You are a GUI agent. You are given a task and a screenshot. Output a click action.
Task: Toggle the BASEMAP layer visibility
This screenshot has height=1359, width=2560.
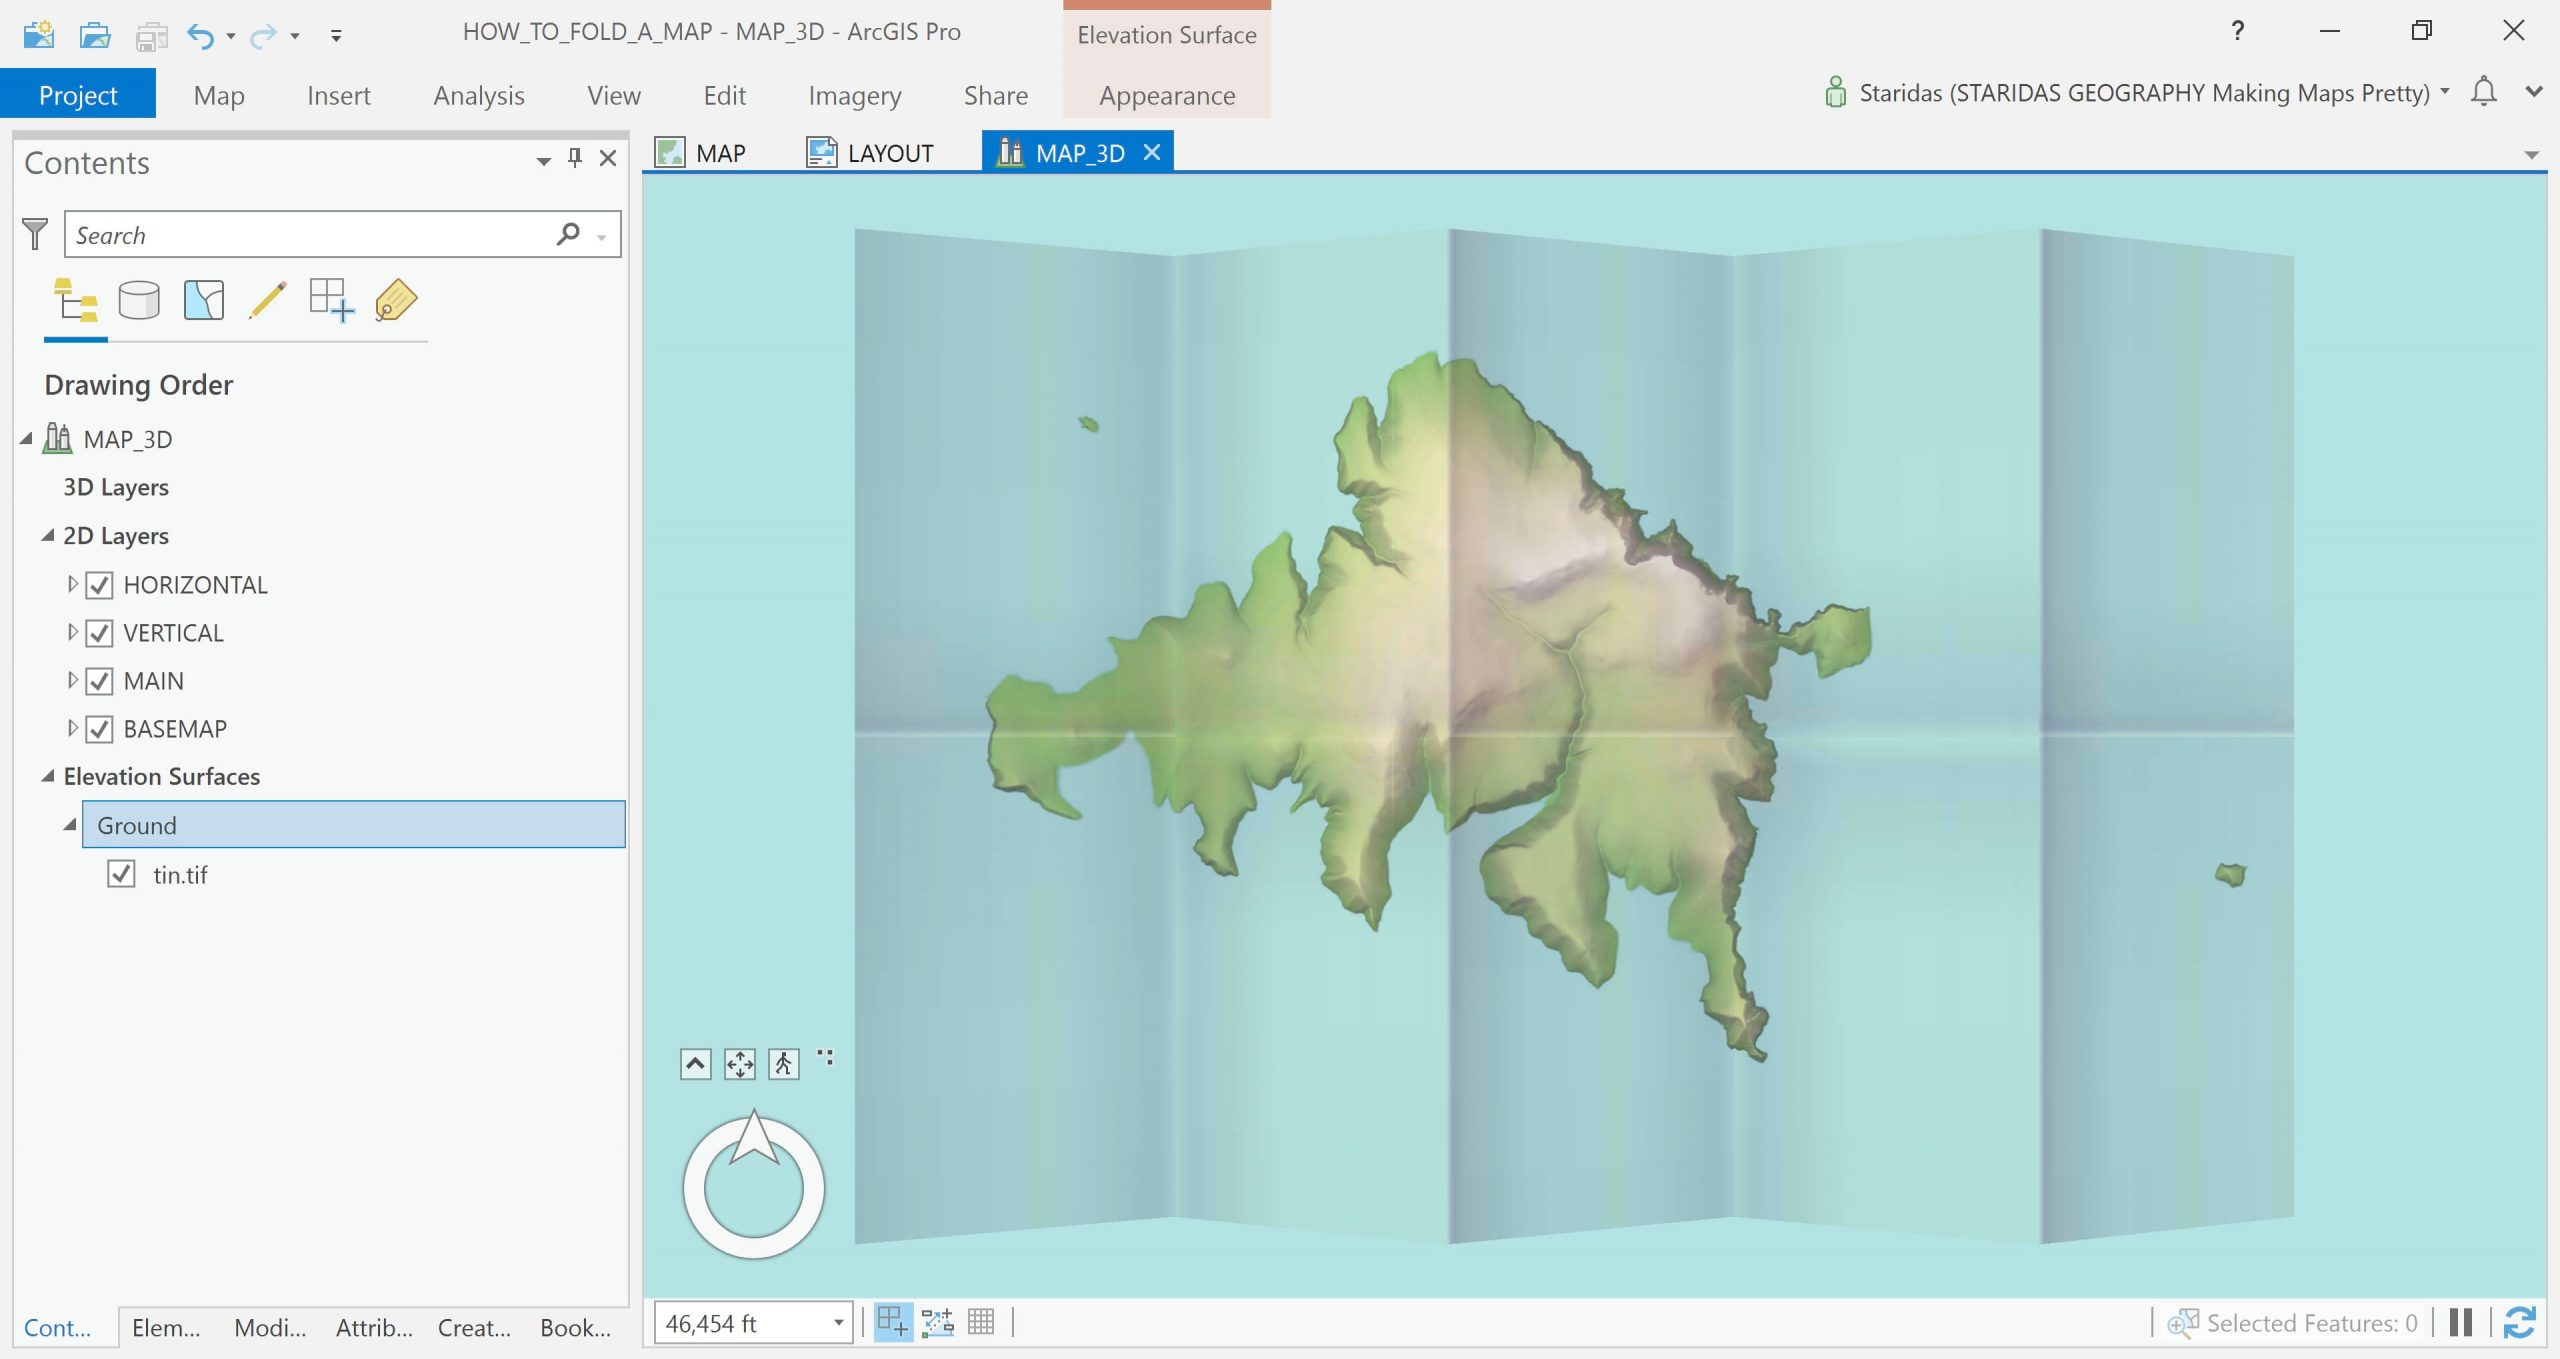click(99, 729)
